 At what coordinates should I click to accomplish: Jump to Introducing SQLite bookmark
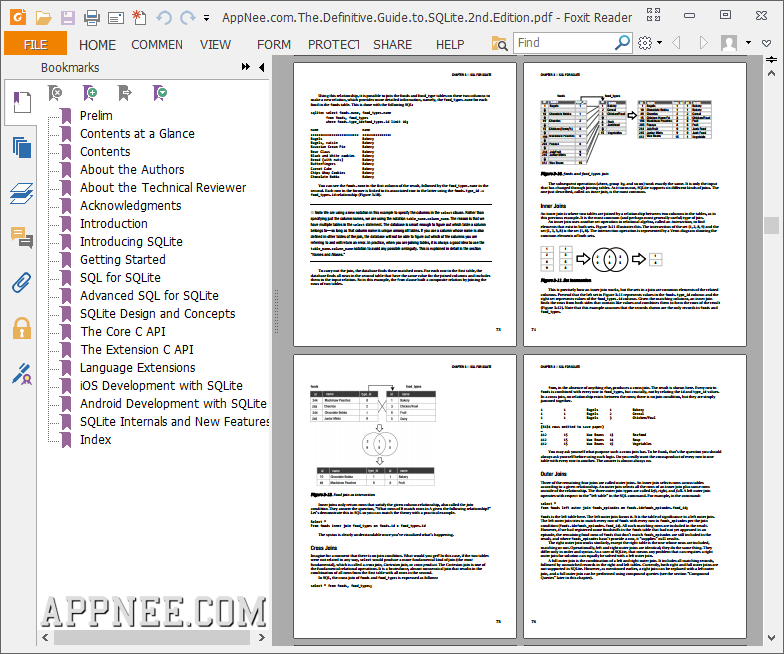click(131, 242)
